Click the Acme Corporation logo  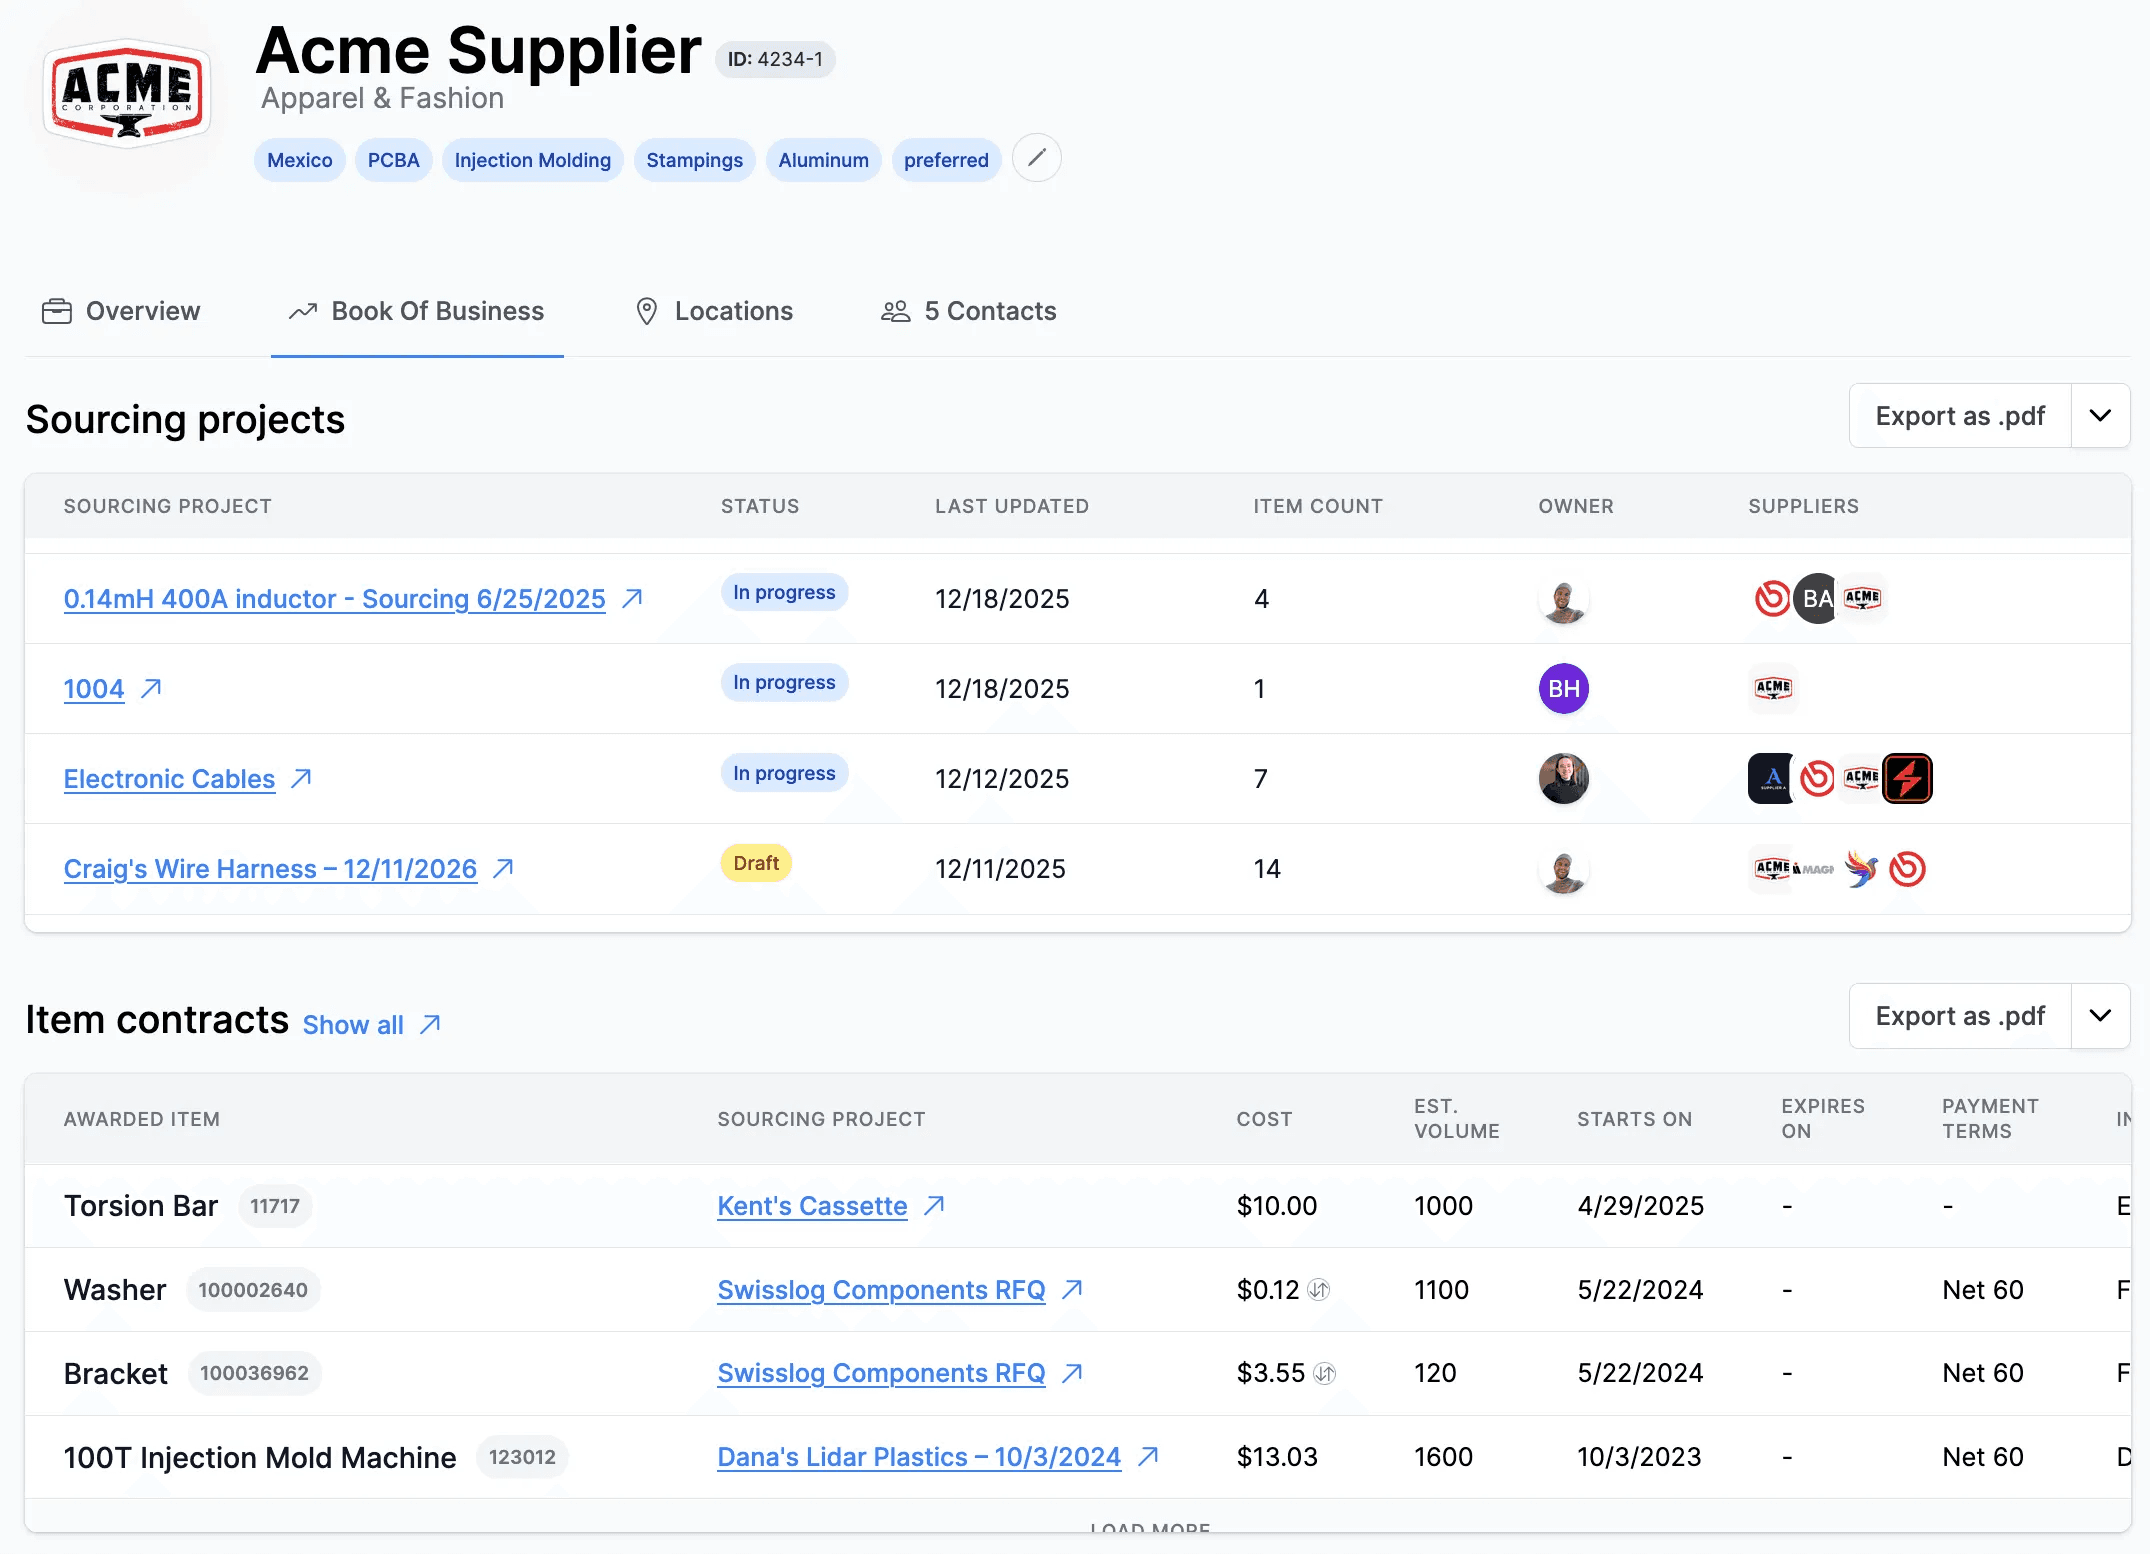[x=127, y=93]
